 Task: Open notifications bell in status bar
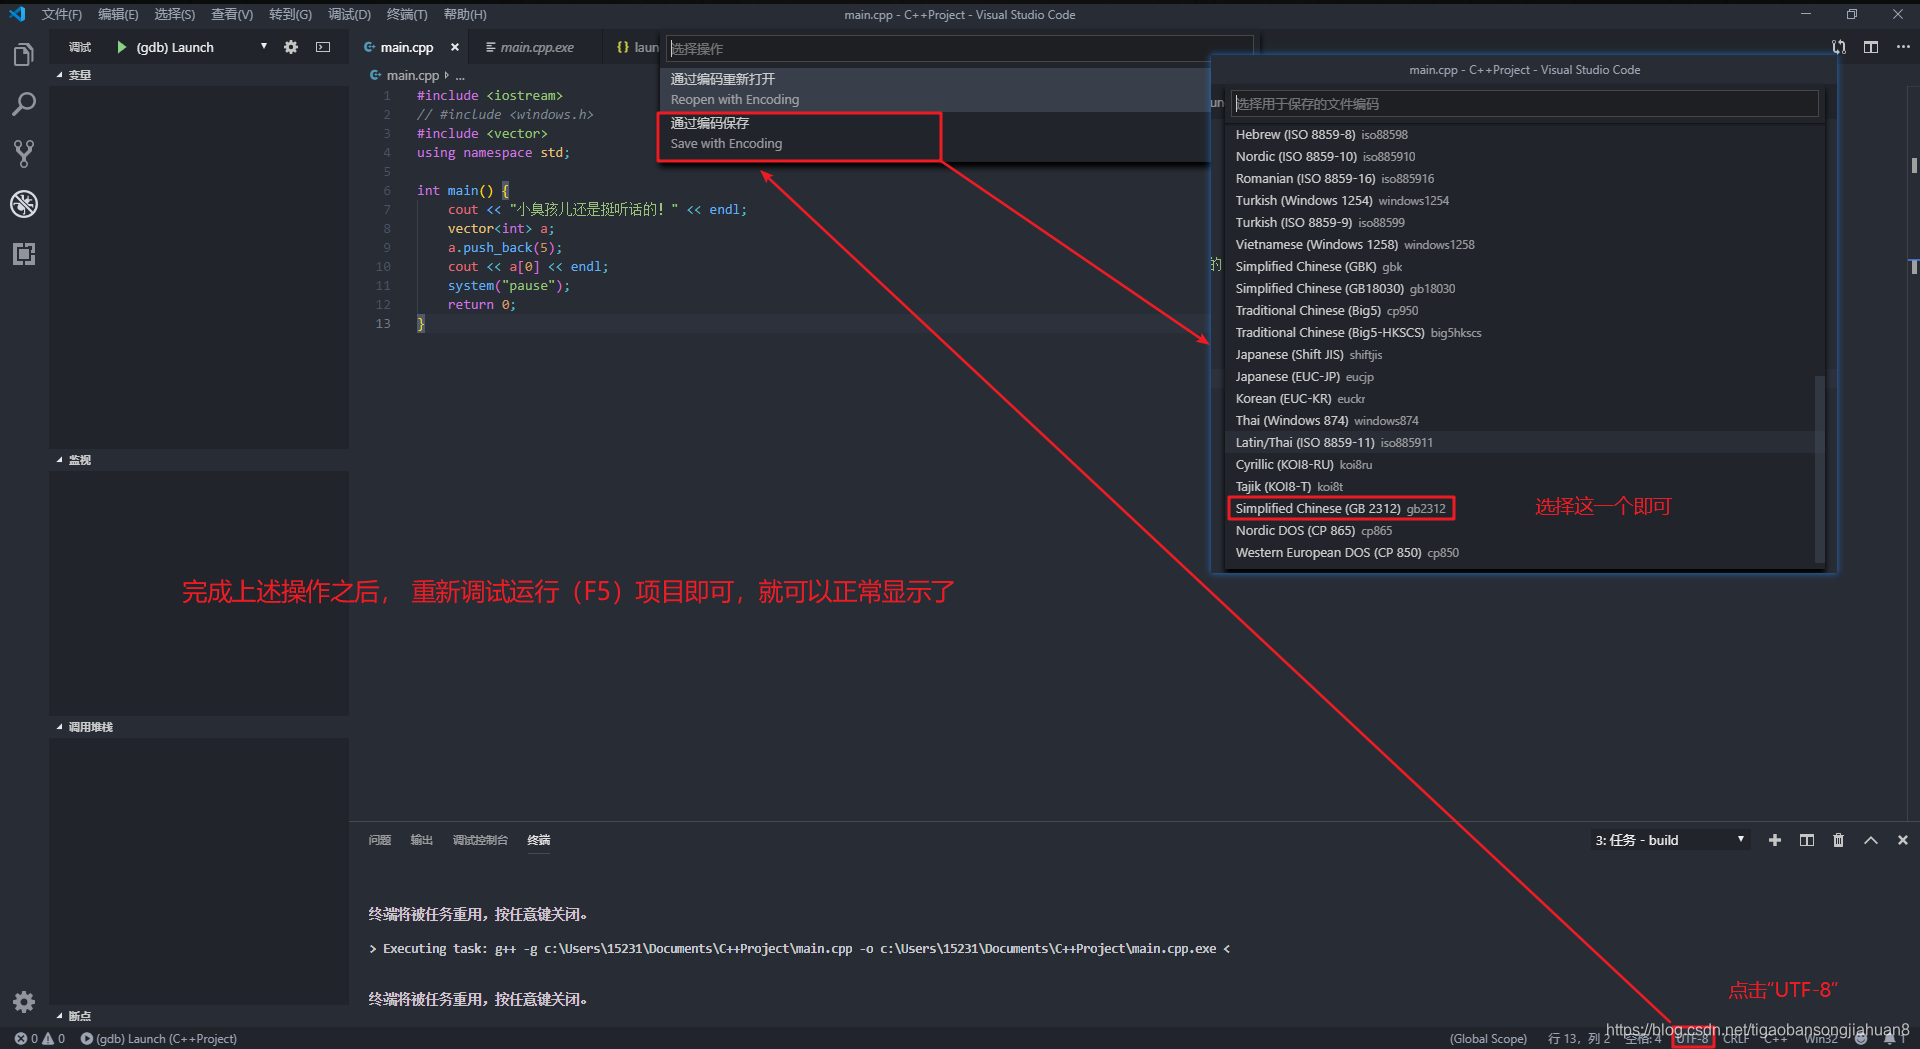[1889, 1039]
